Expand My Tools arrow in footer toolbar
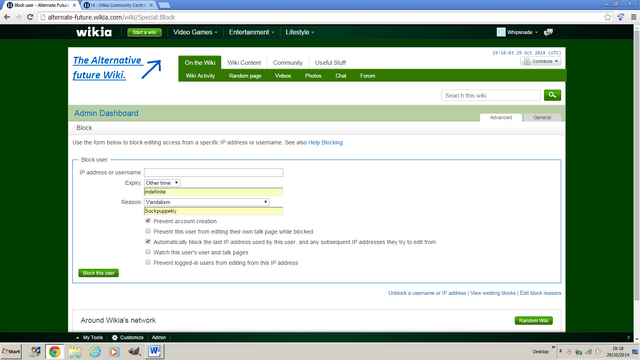Image resolution: width=640 pixels, height=360 pixels. [x=78, y=338]
